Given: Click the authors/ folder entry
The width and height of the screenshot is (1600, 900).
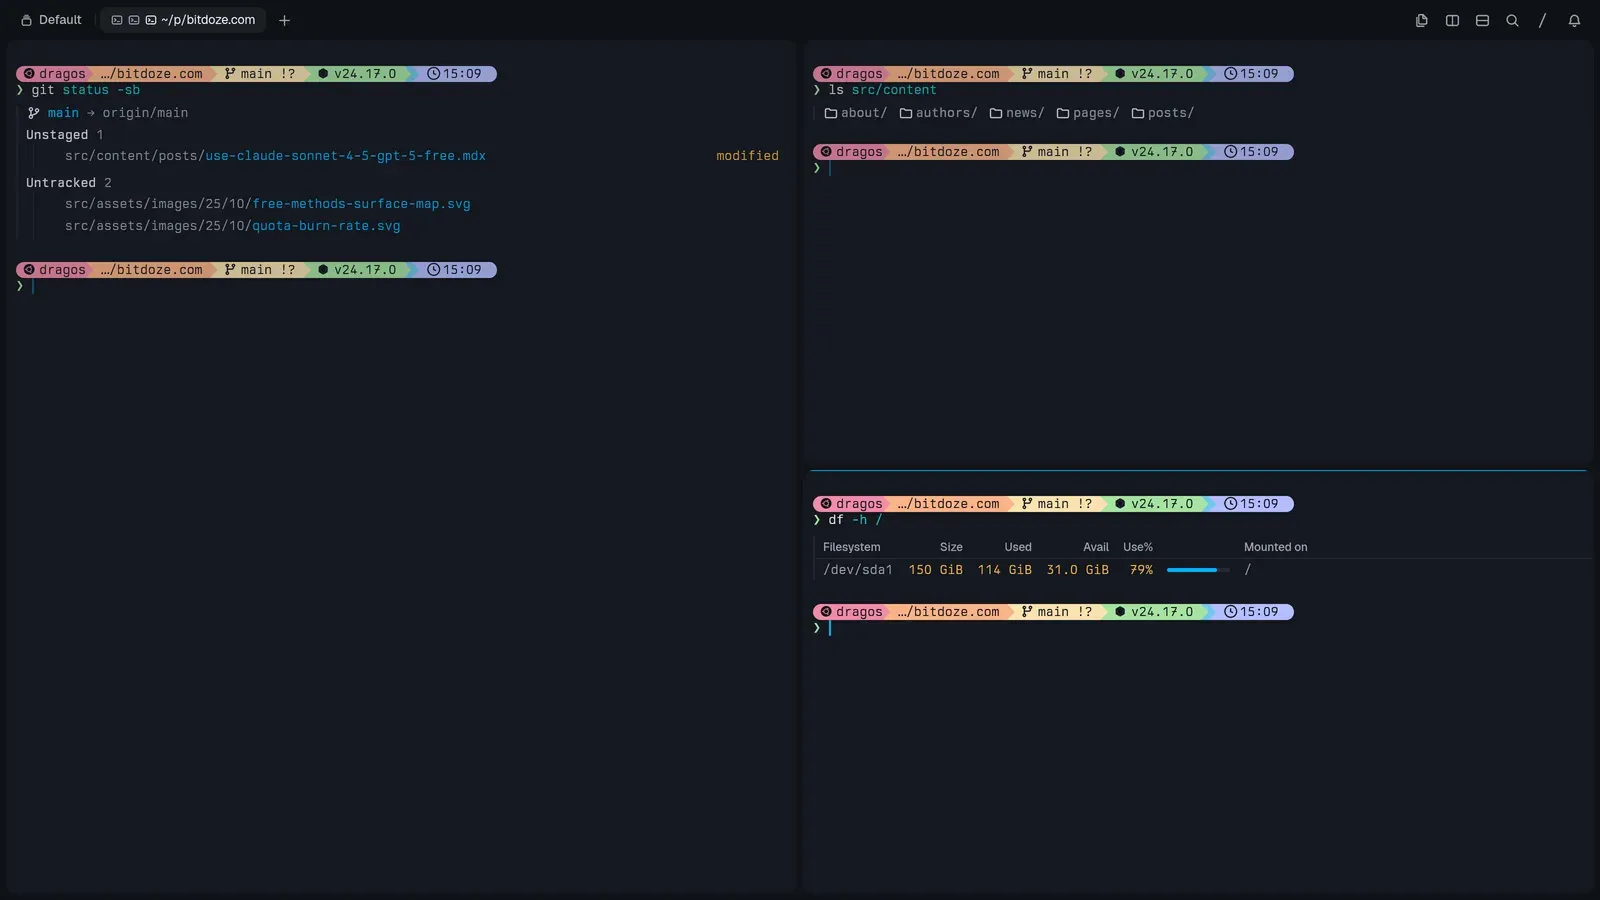Looking at the screenshot, I should (x=938, y=113).
